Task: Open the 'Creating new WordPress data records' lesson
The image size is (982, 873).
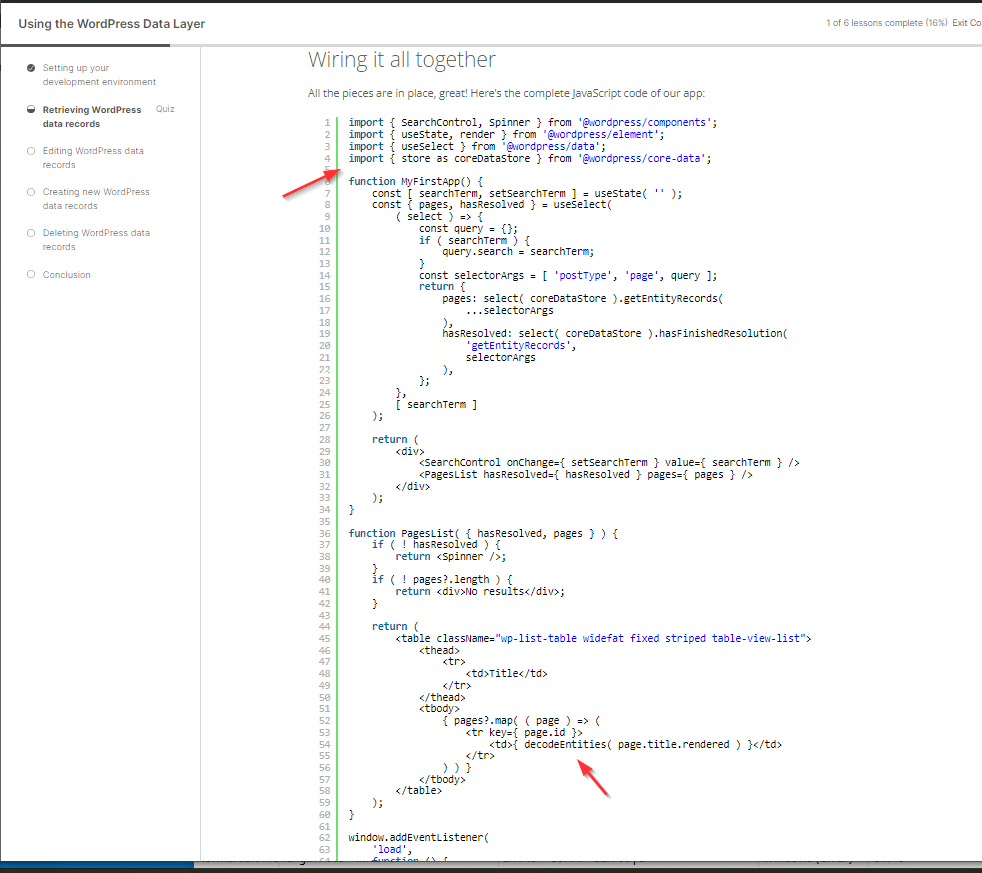Action: click(x=96, y=199)
